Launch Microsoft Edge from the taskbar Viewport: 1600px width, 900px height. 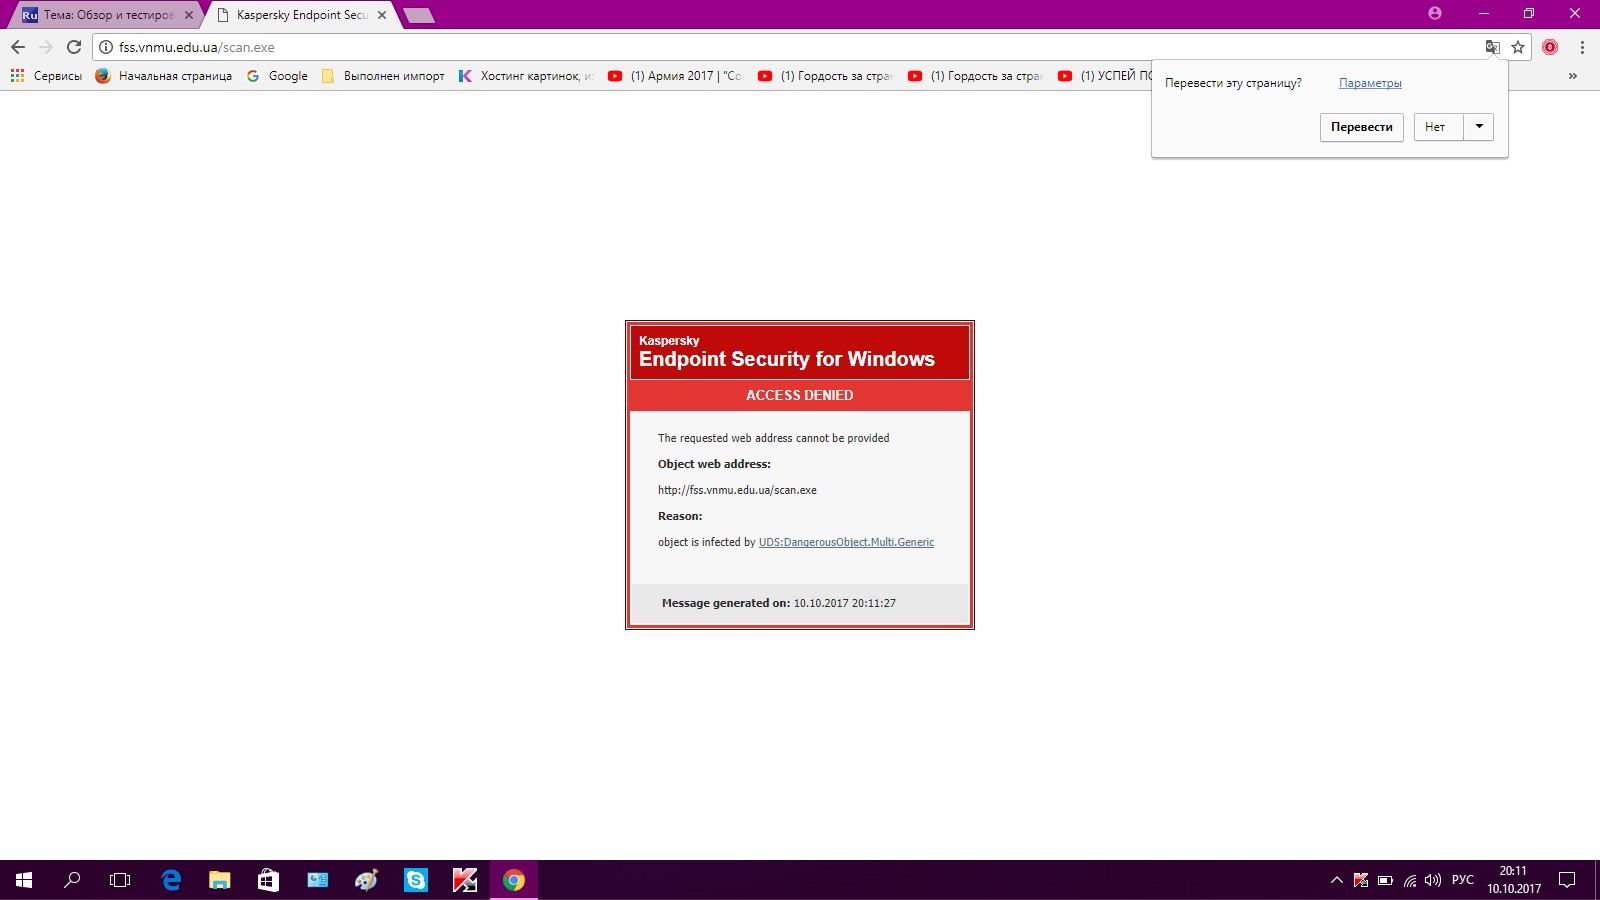171,880
